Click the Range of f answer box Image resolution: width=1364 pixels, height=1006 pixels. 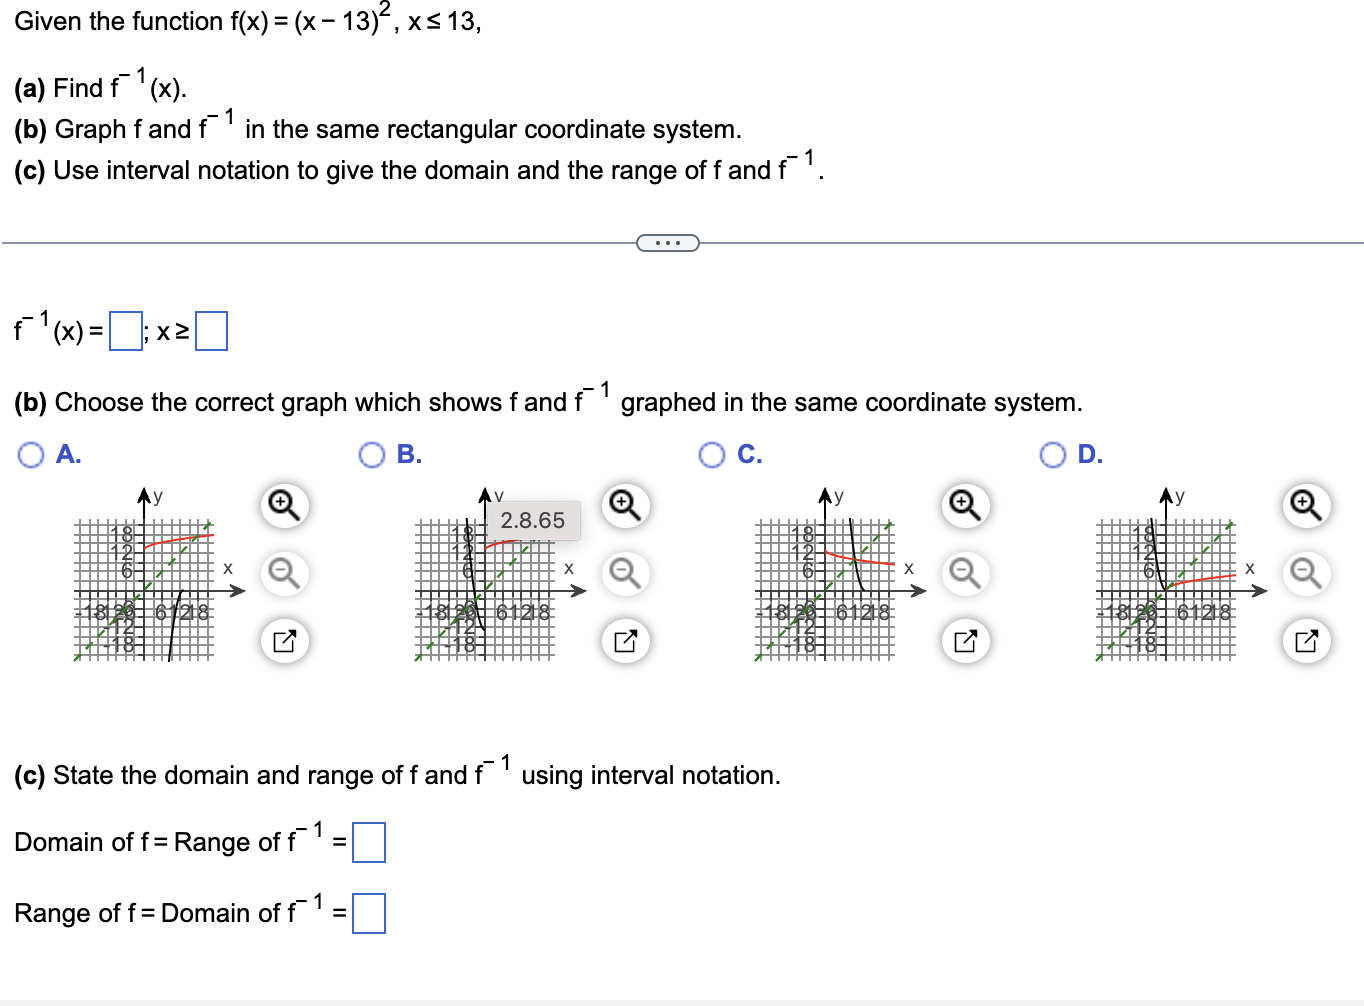point(370,913)
